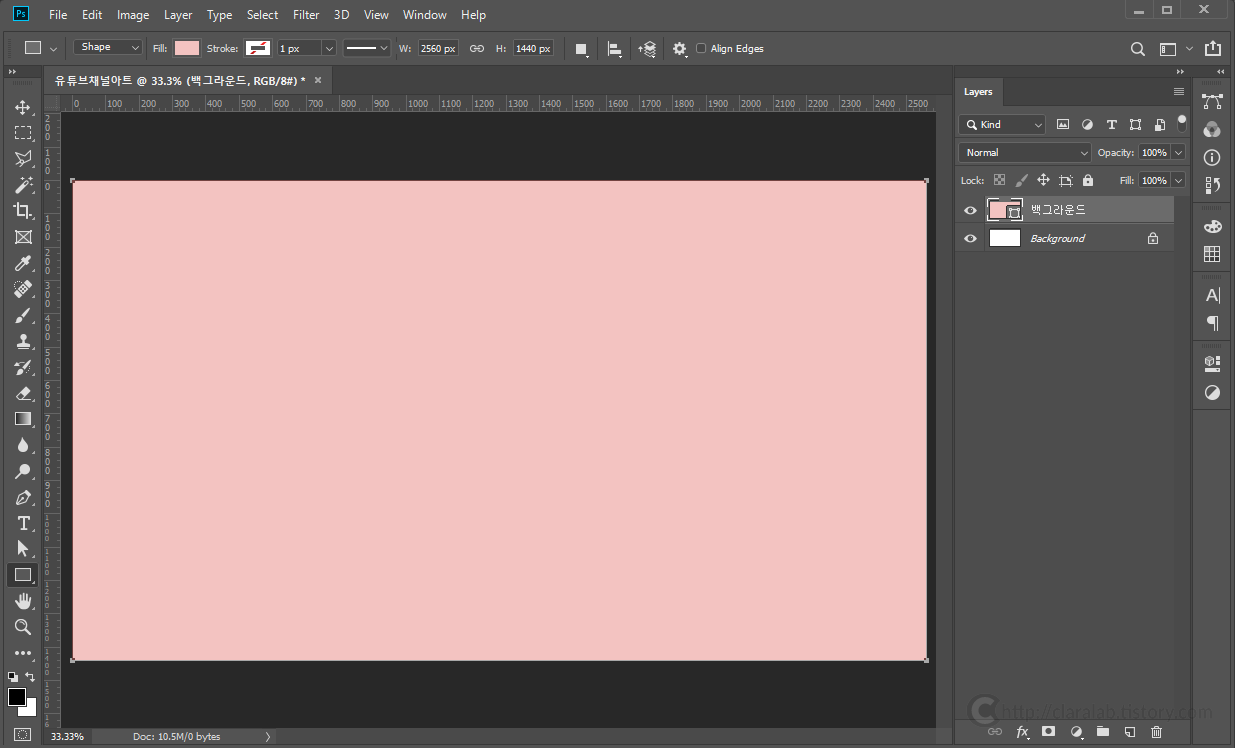The image size is (1235, 748).
Task: Toggle lock image pixels
Action: 1021,180
